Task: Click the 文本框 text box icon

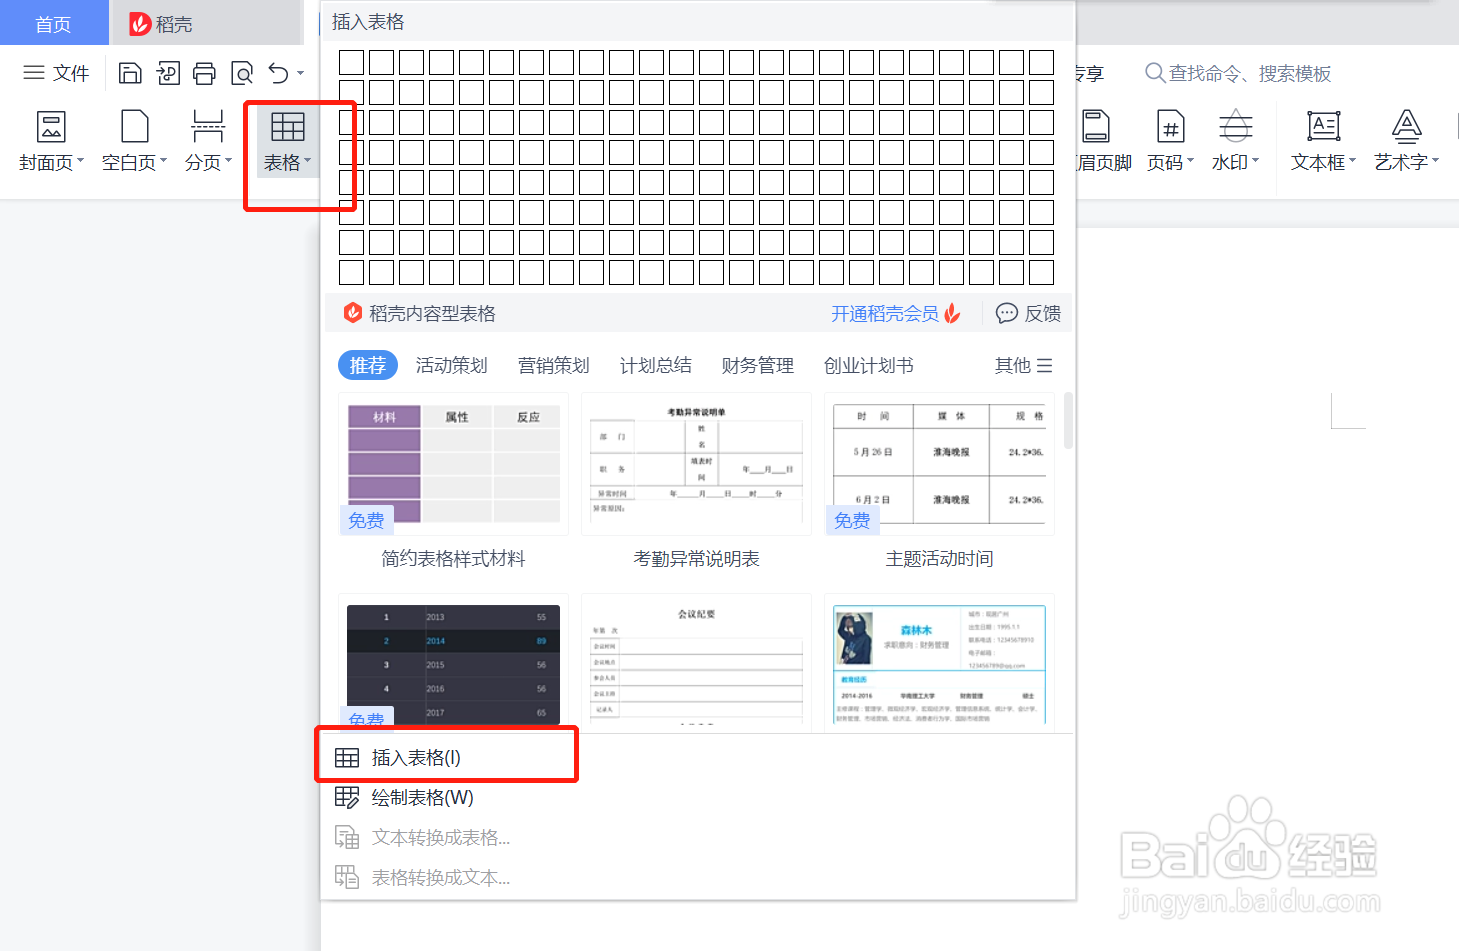Action: pos(1324,127)
